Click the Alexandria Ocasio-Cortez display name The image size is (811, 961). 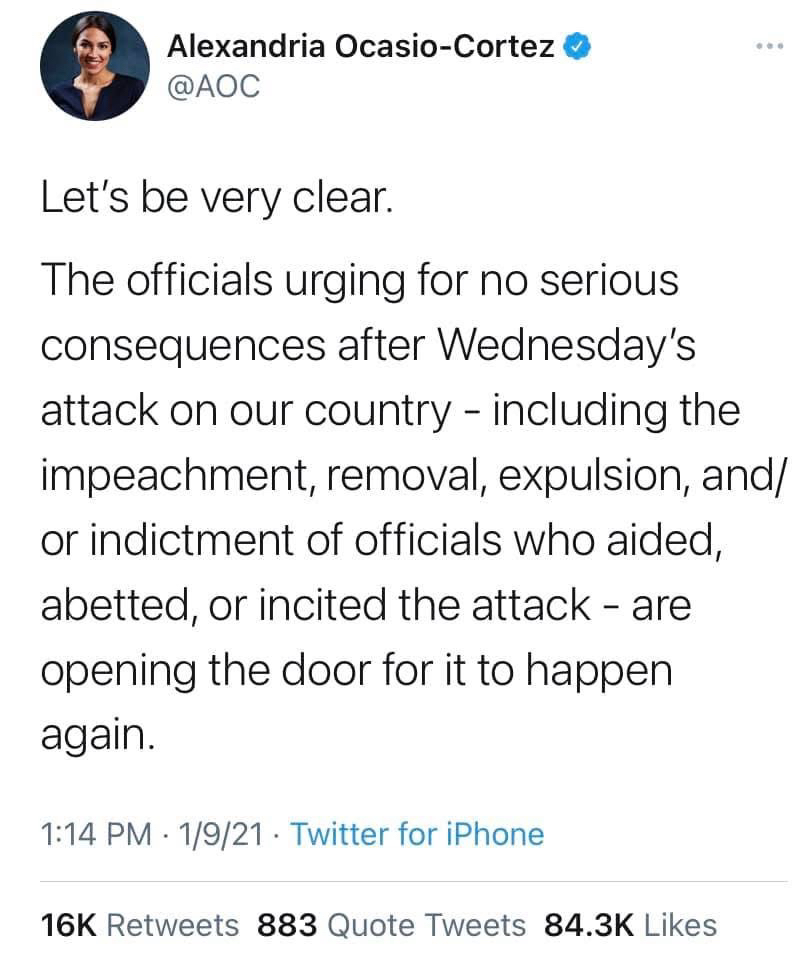[360, 45]
